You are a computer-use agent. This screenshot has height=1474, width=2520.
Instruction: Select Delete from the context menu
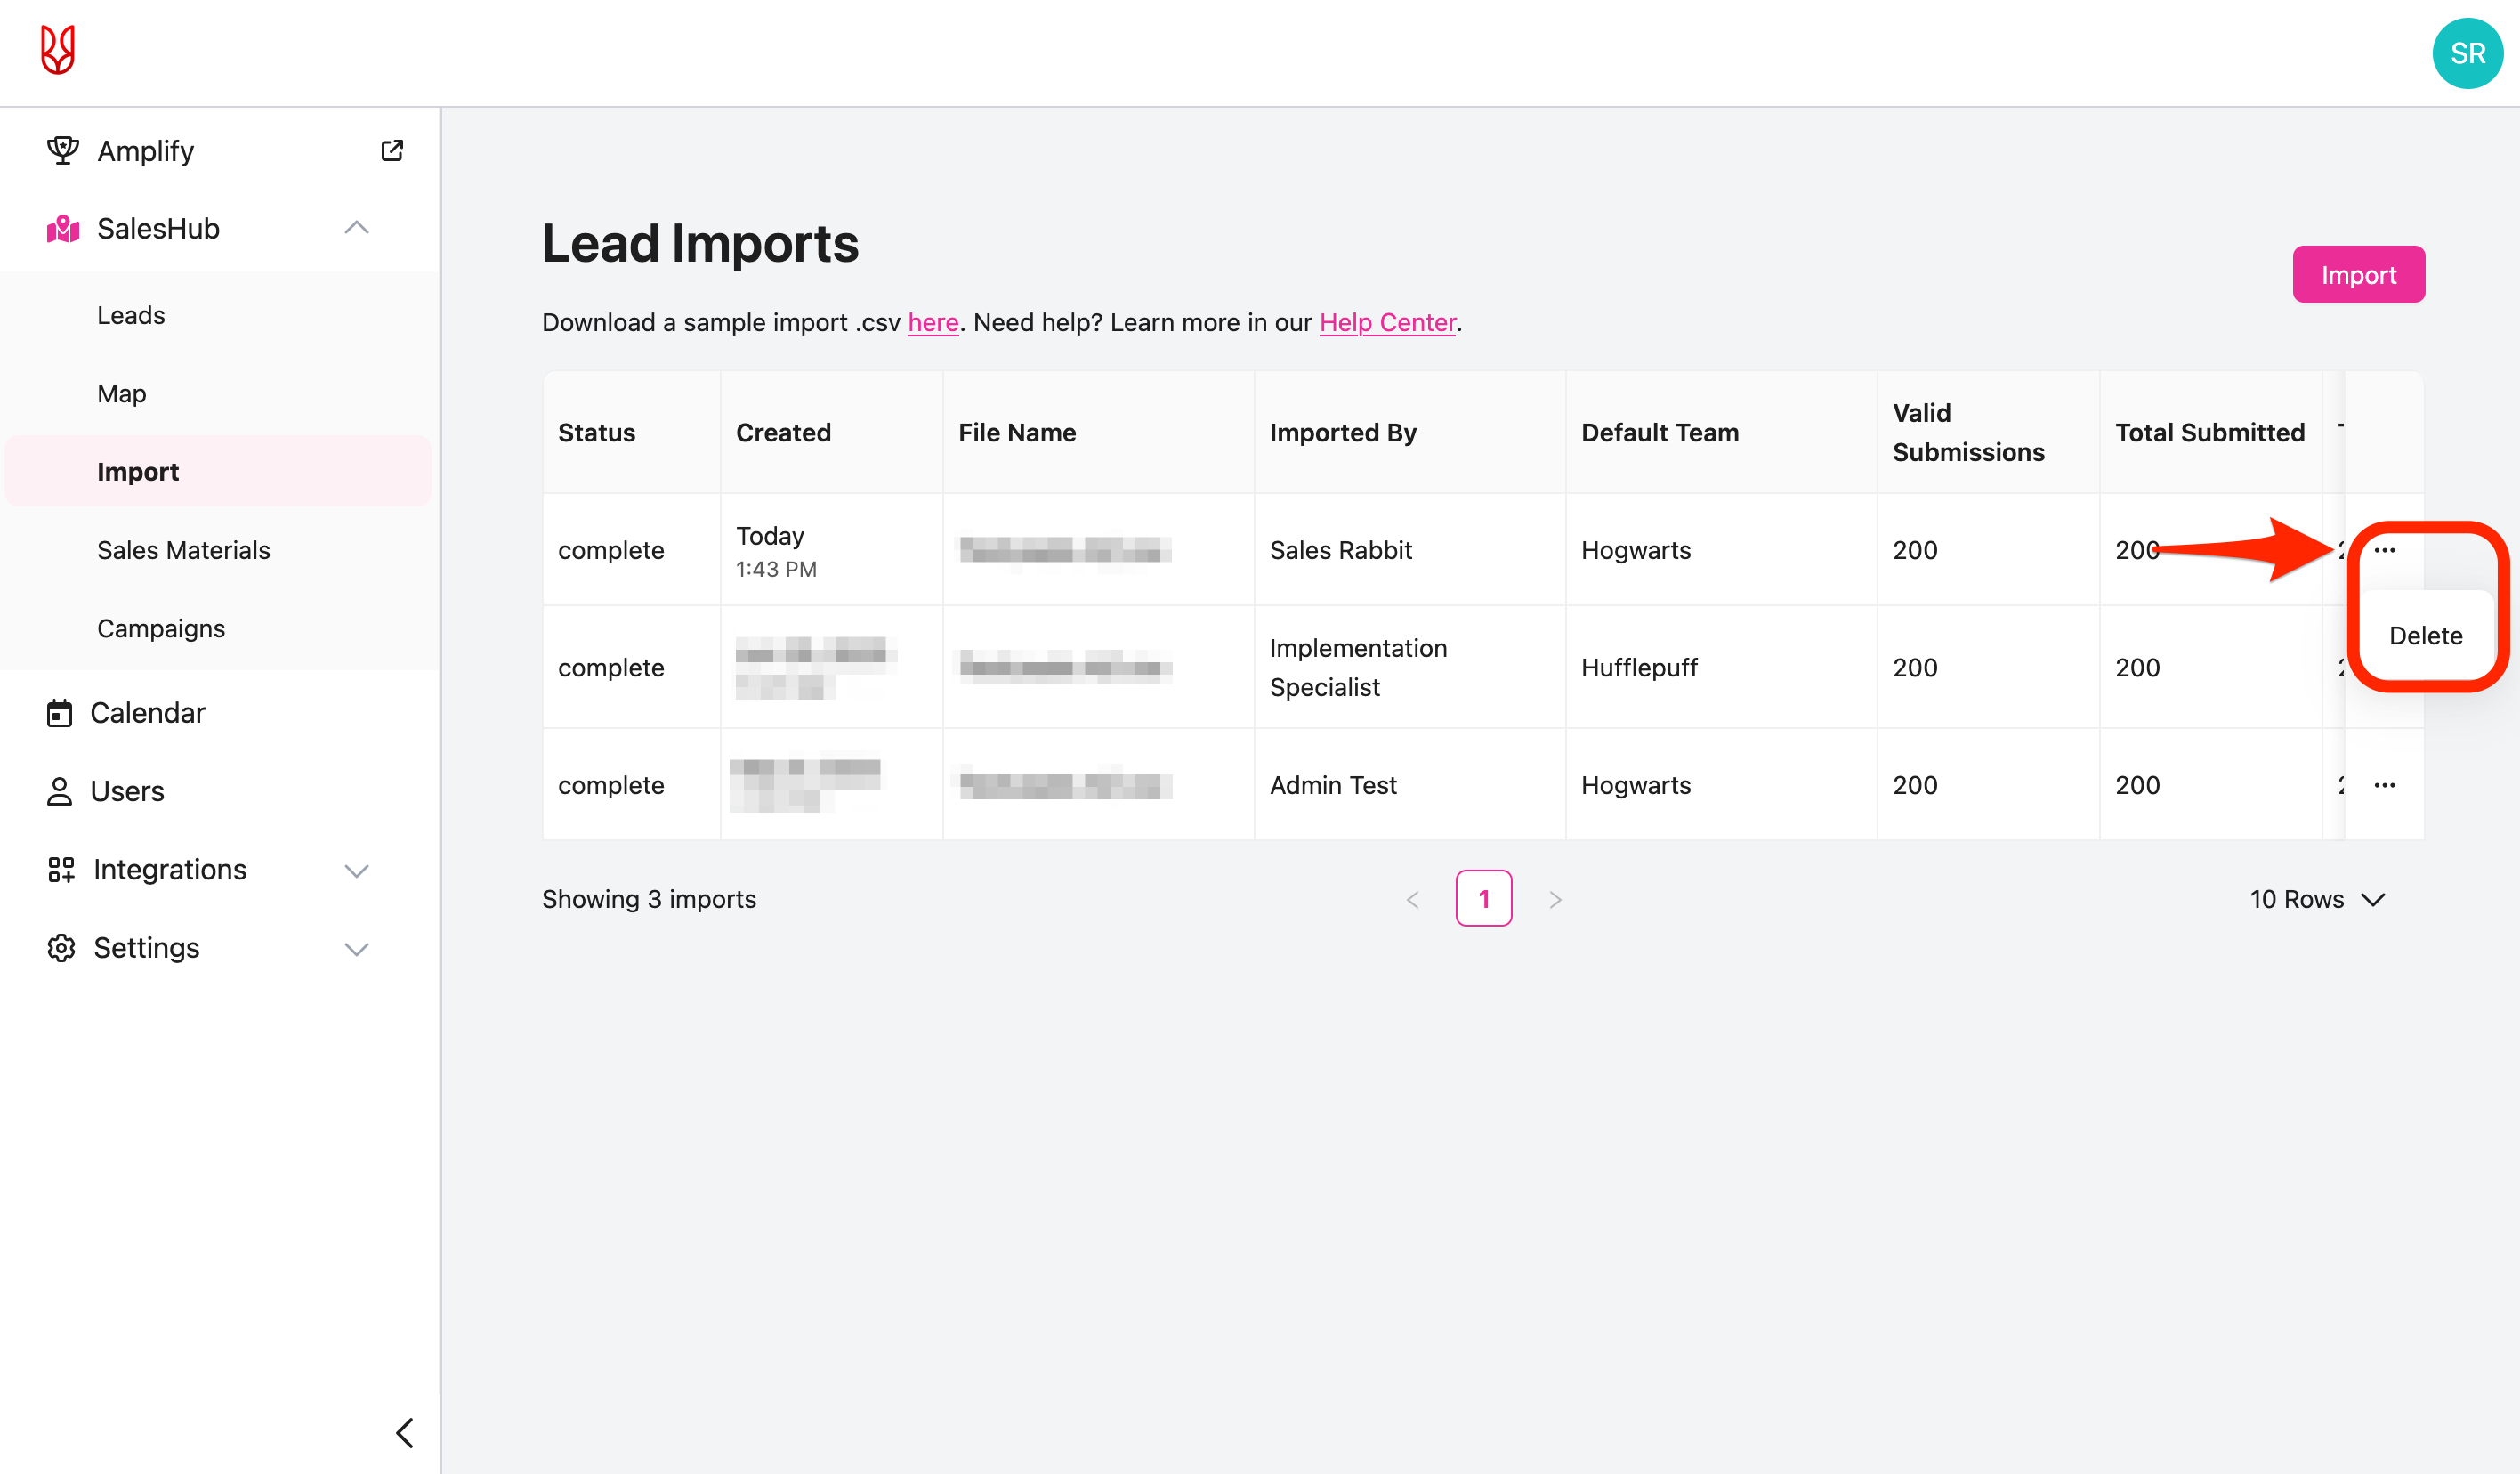pos(2425,636)
